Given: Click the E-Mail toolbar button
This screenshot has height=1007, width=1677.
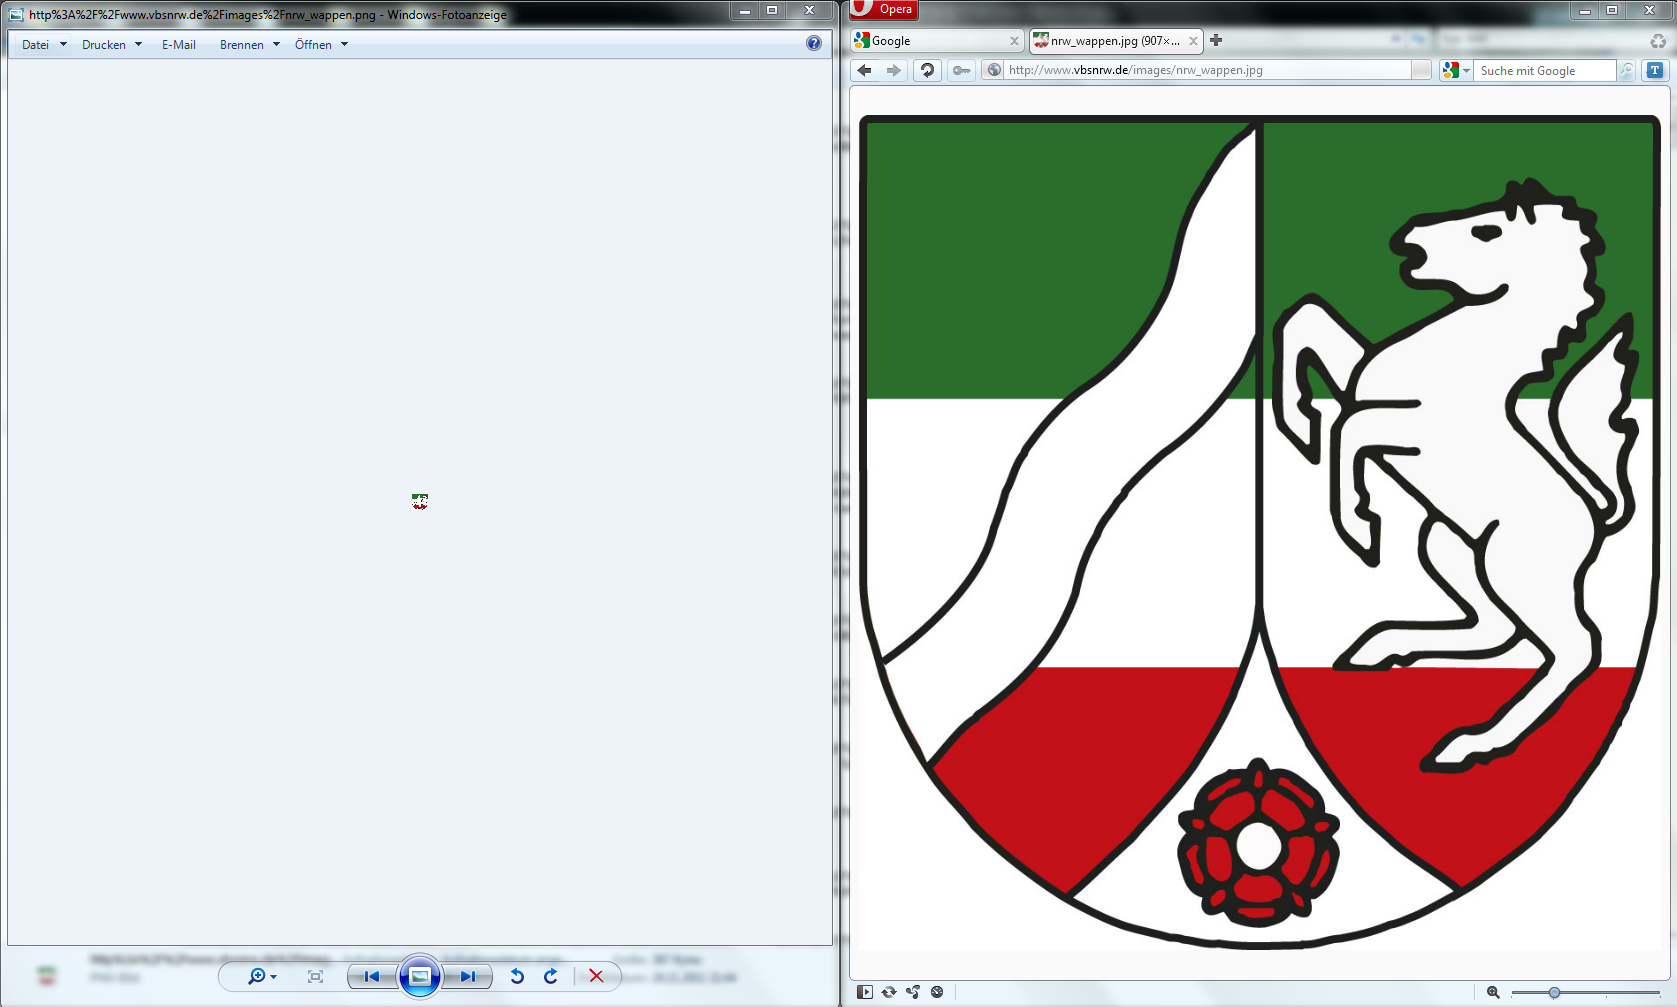Looking at the screenshot, I should point(179,45).
